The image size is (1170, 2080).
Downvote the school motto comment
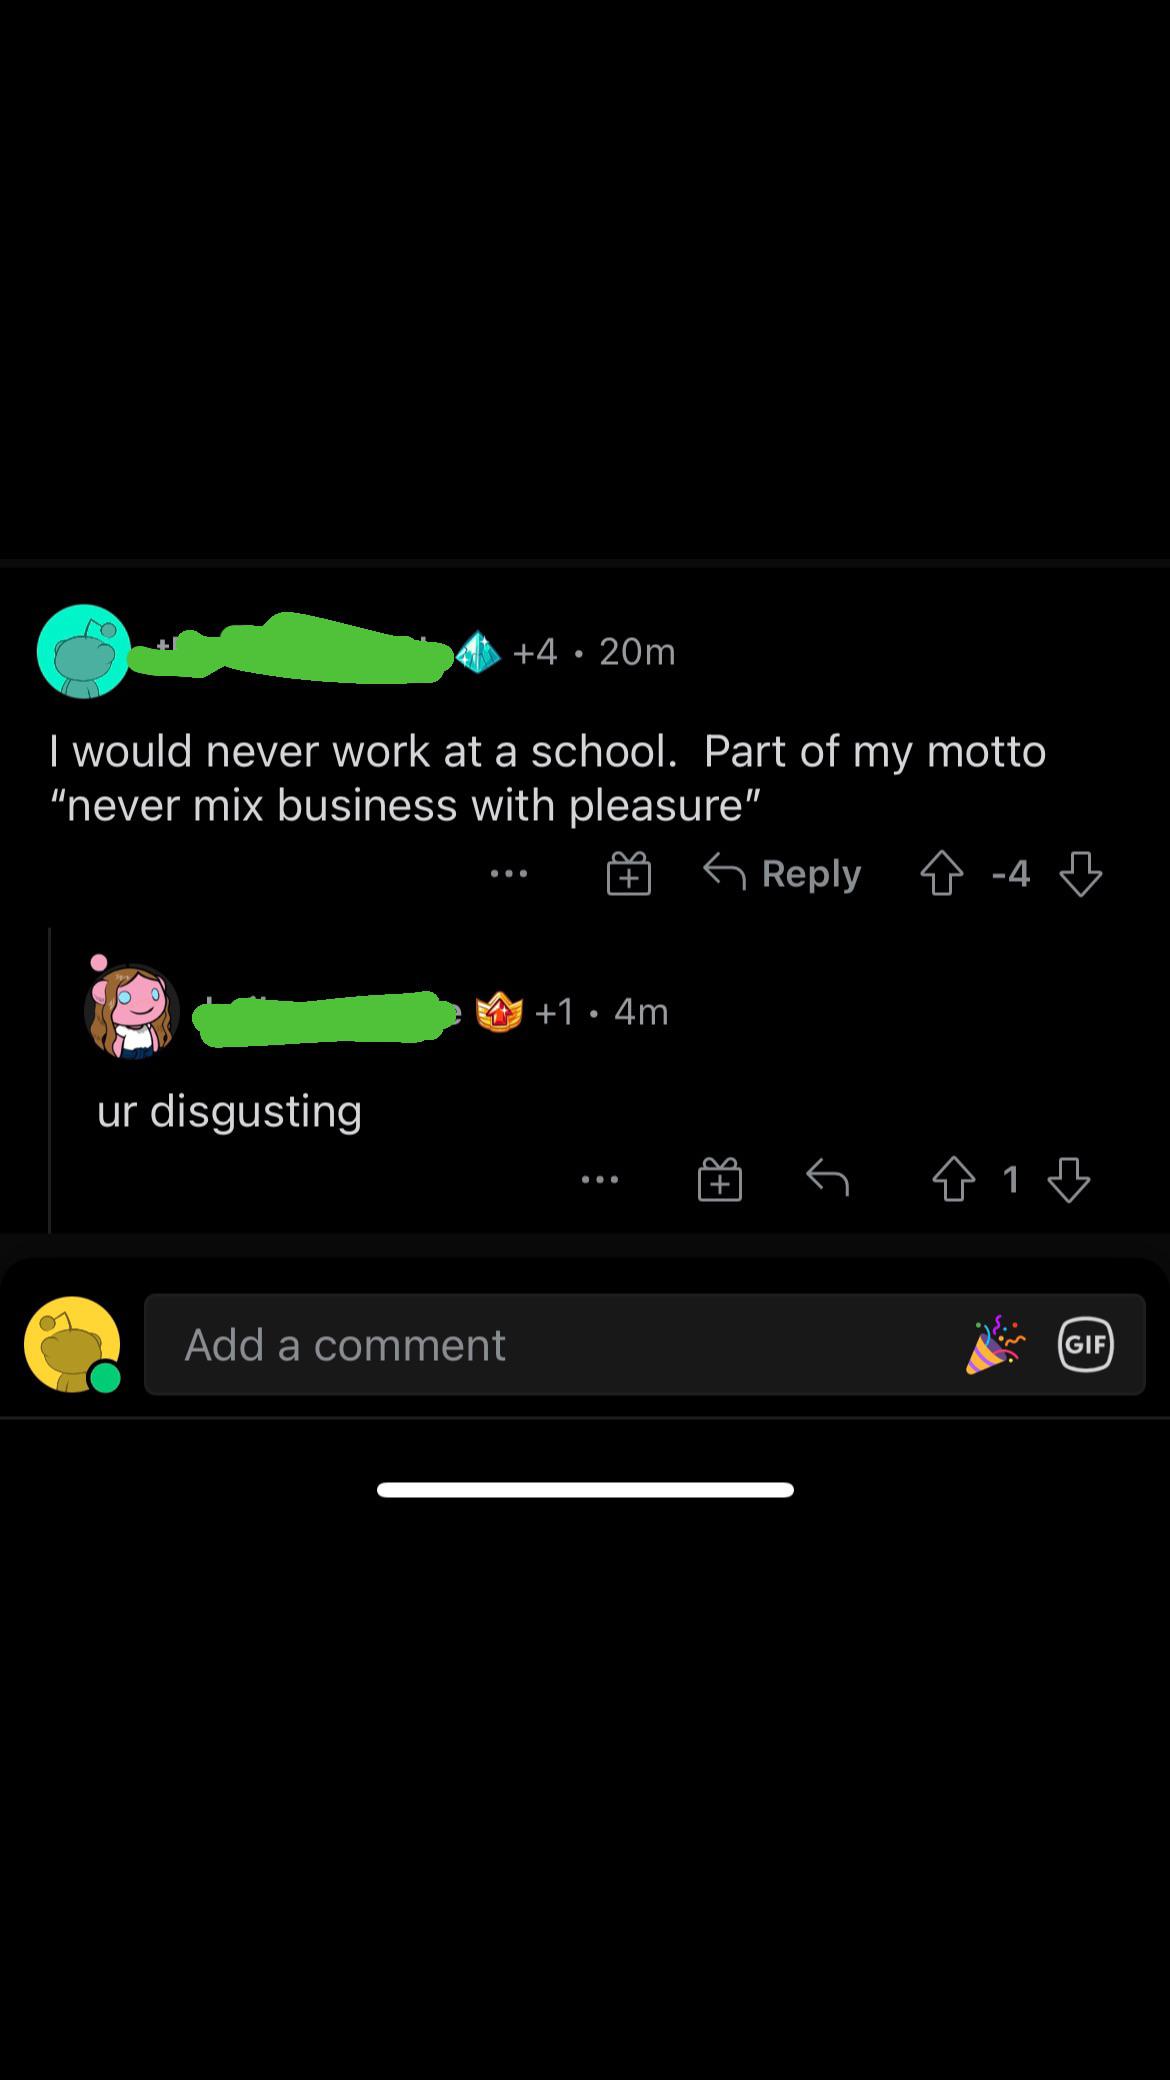[x=1081, y=874]
